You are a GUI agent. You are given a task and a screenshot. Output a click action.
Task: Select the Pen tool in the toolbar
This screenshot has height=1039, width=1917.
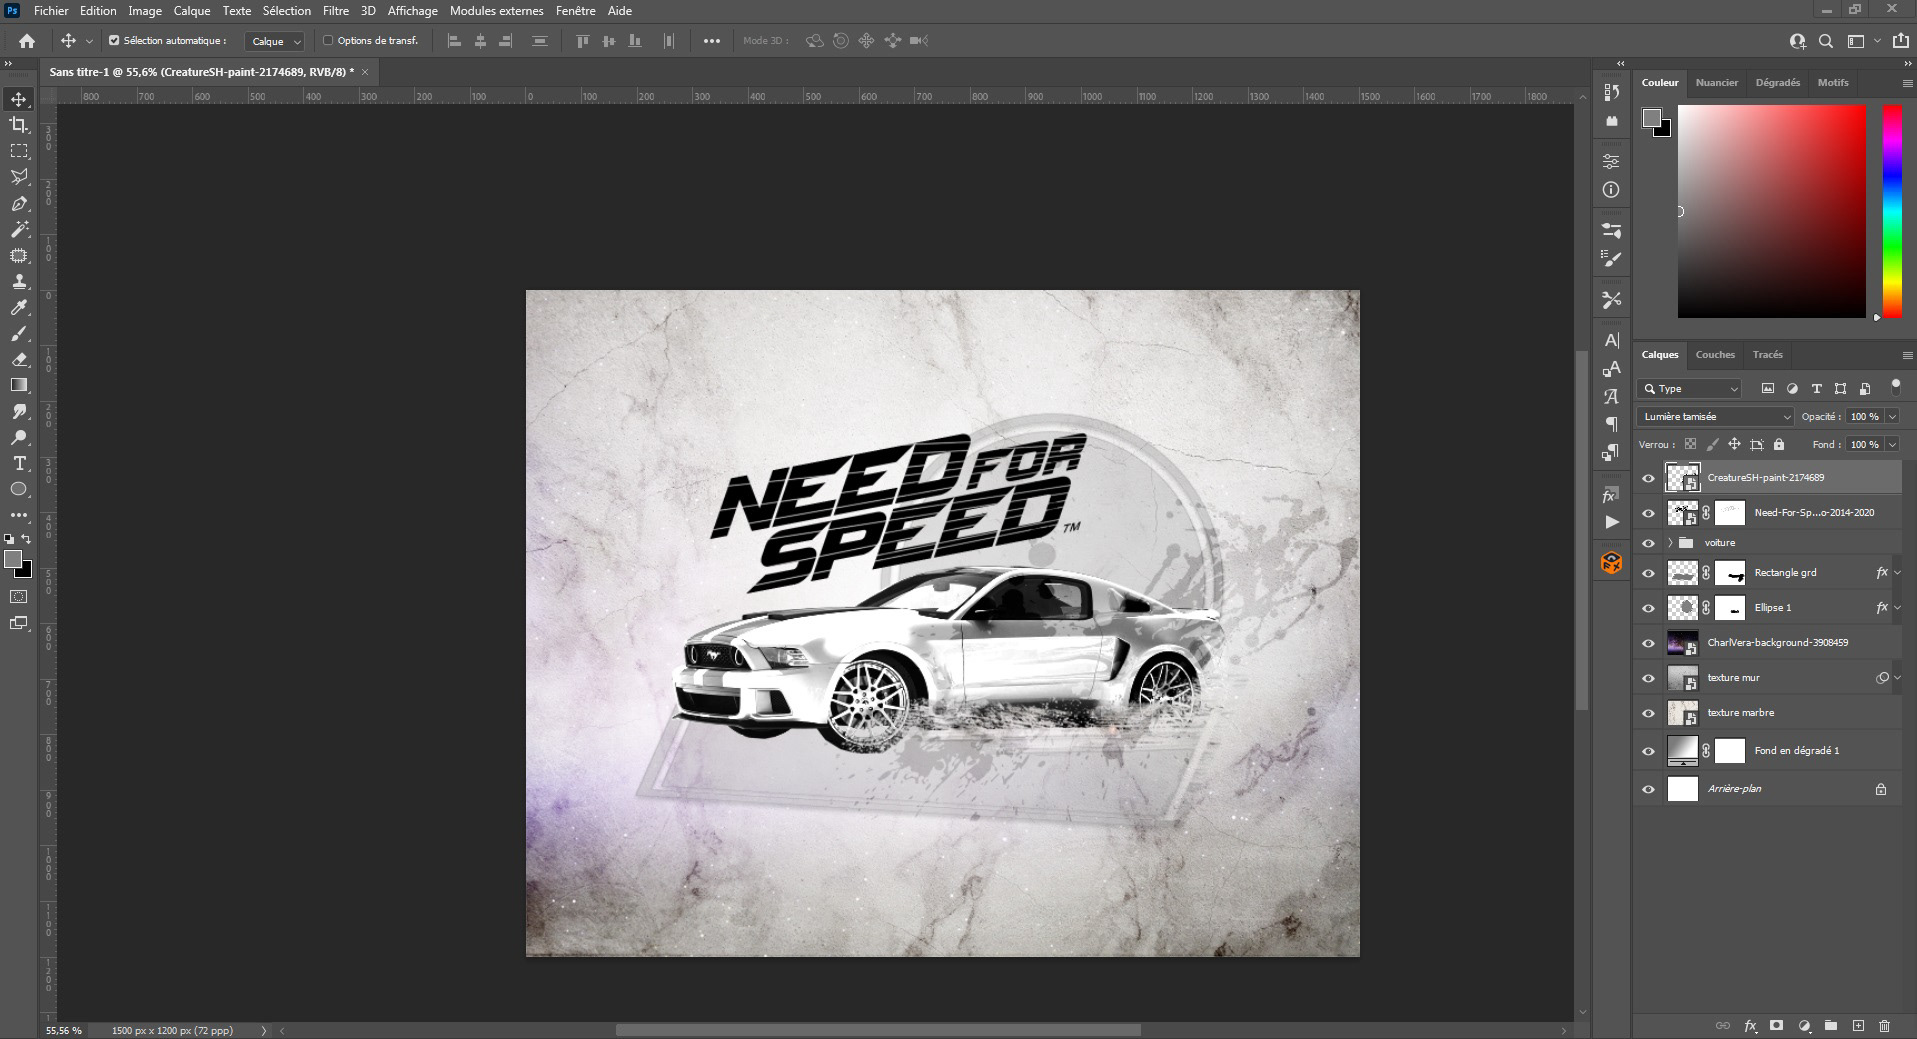(19, 203)
